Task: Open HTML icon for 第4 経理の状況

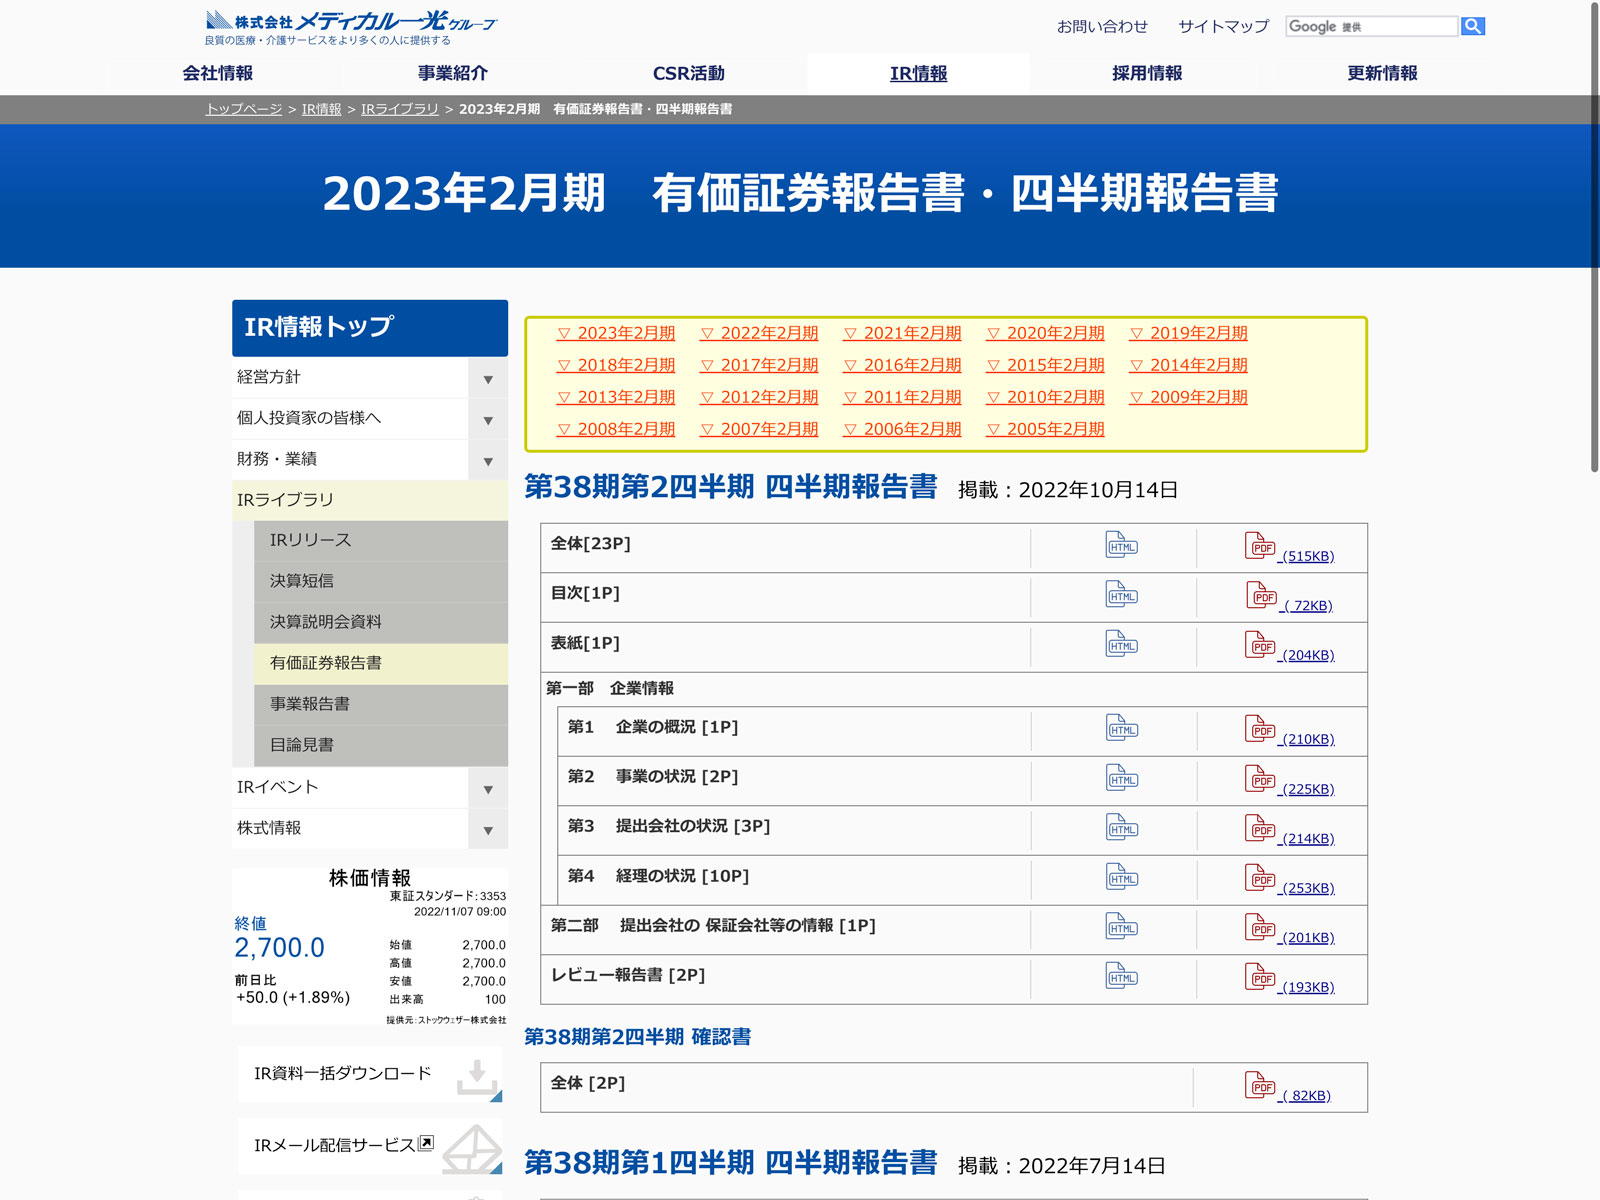Action: 1121,877
